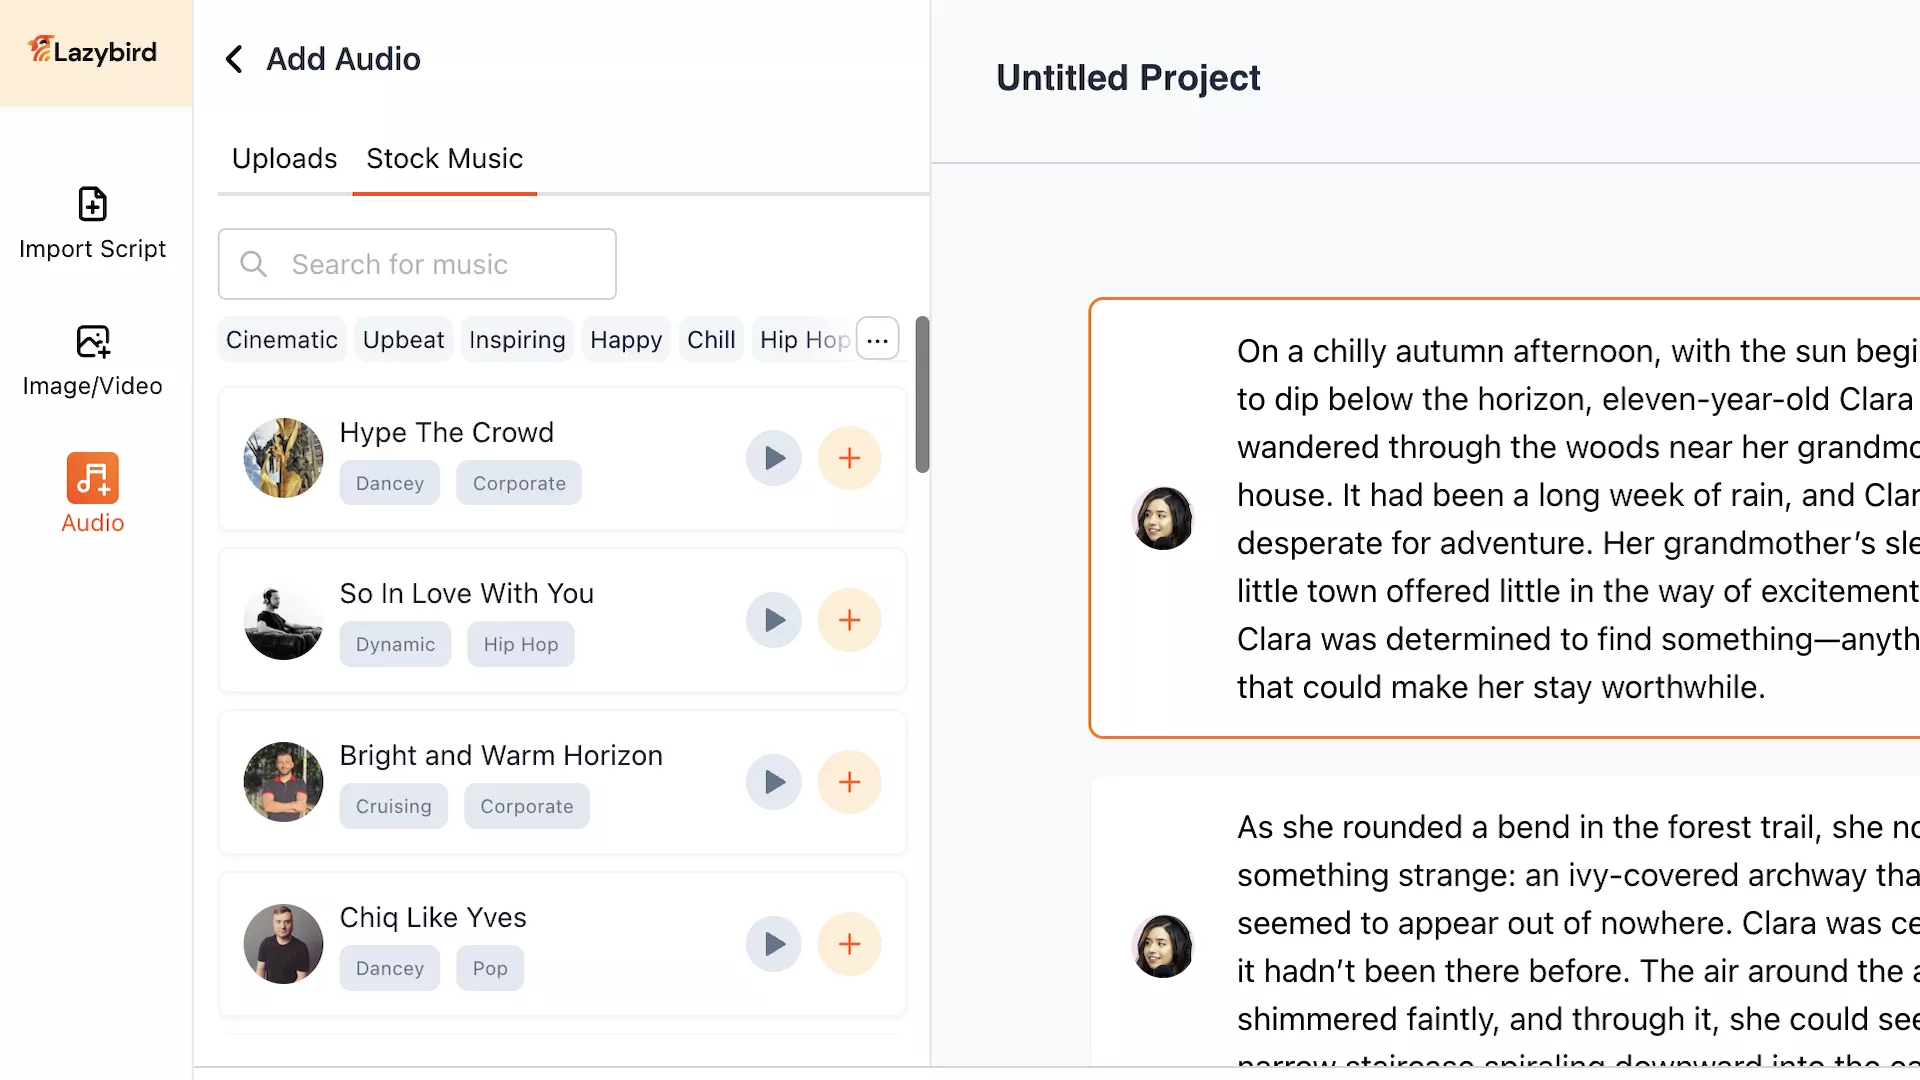The width and height of the screenshot is (1920, 1080).
Task: Add Hype The Crowd to project
Action: click(849, 458)
